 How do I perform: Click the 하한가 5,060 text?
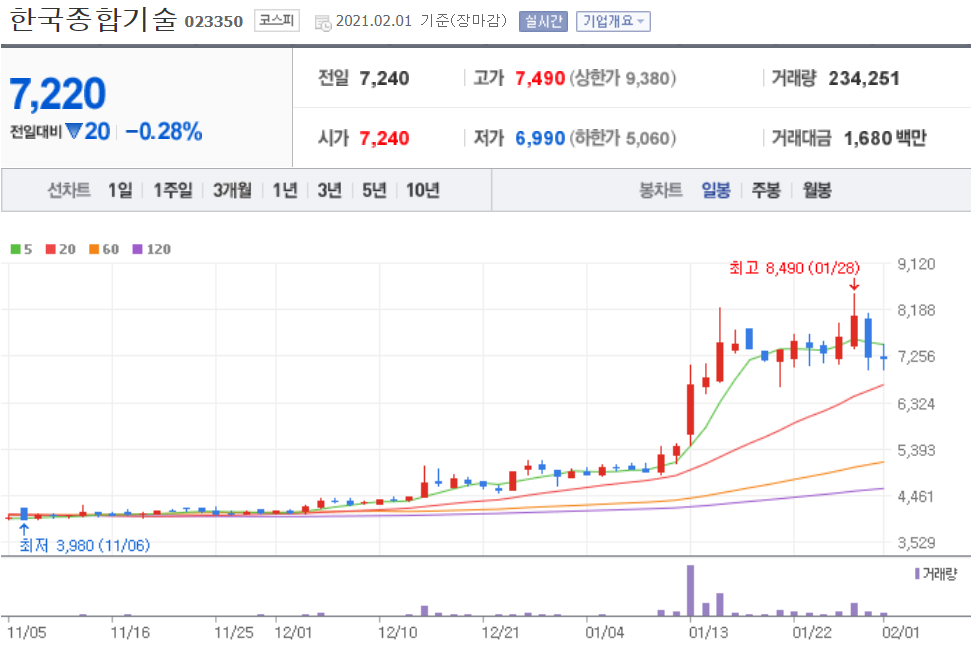622,138
